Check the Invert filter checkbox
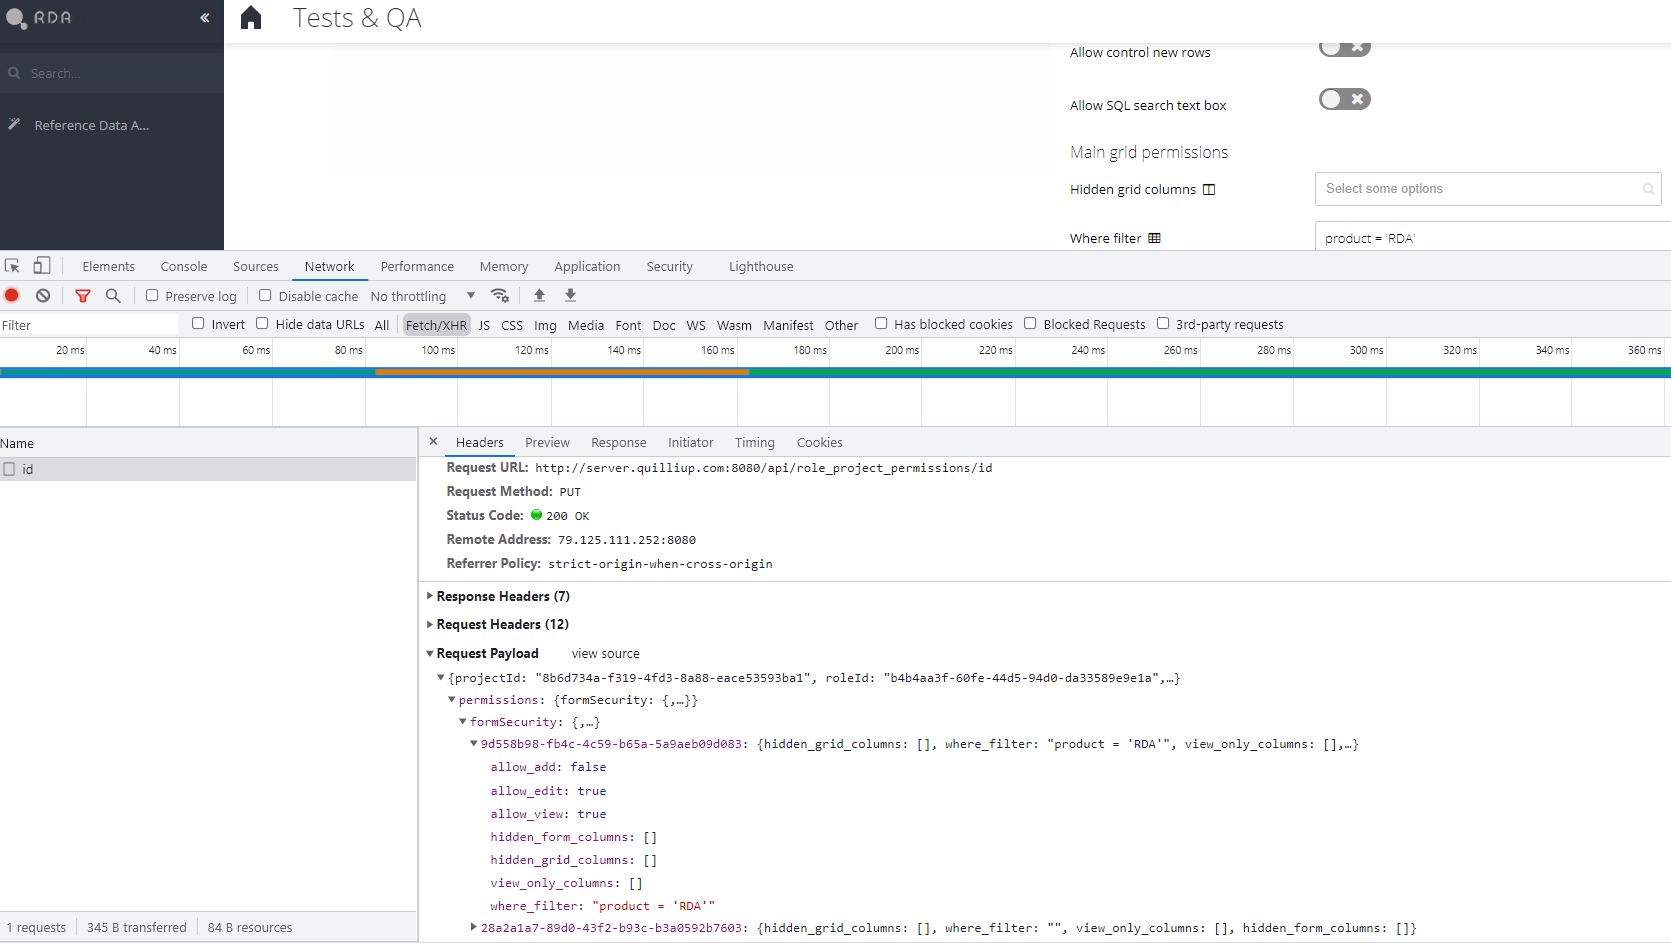 pyautogui.click(x=198, y=323)
